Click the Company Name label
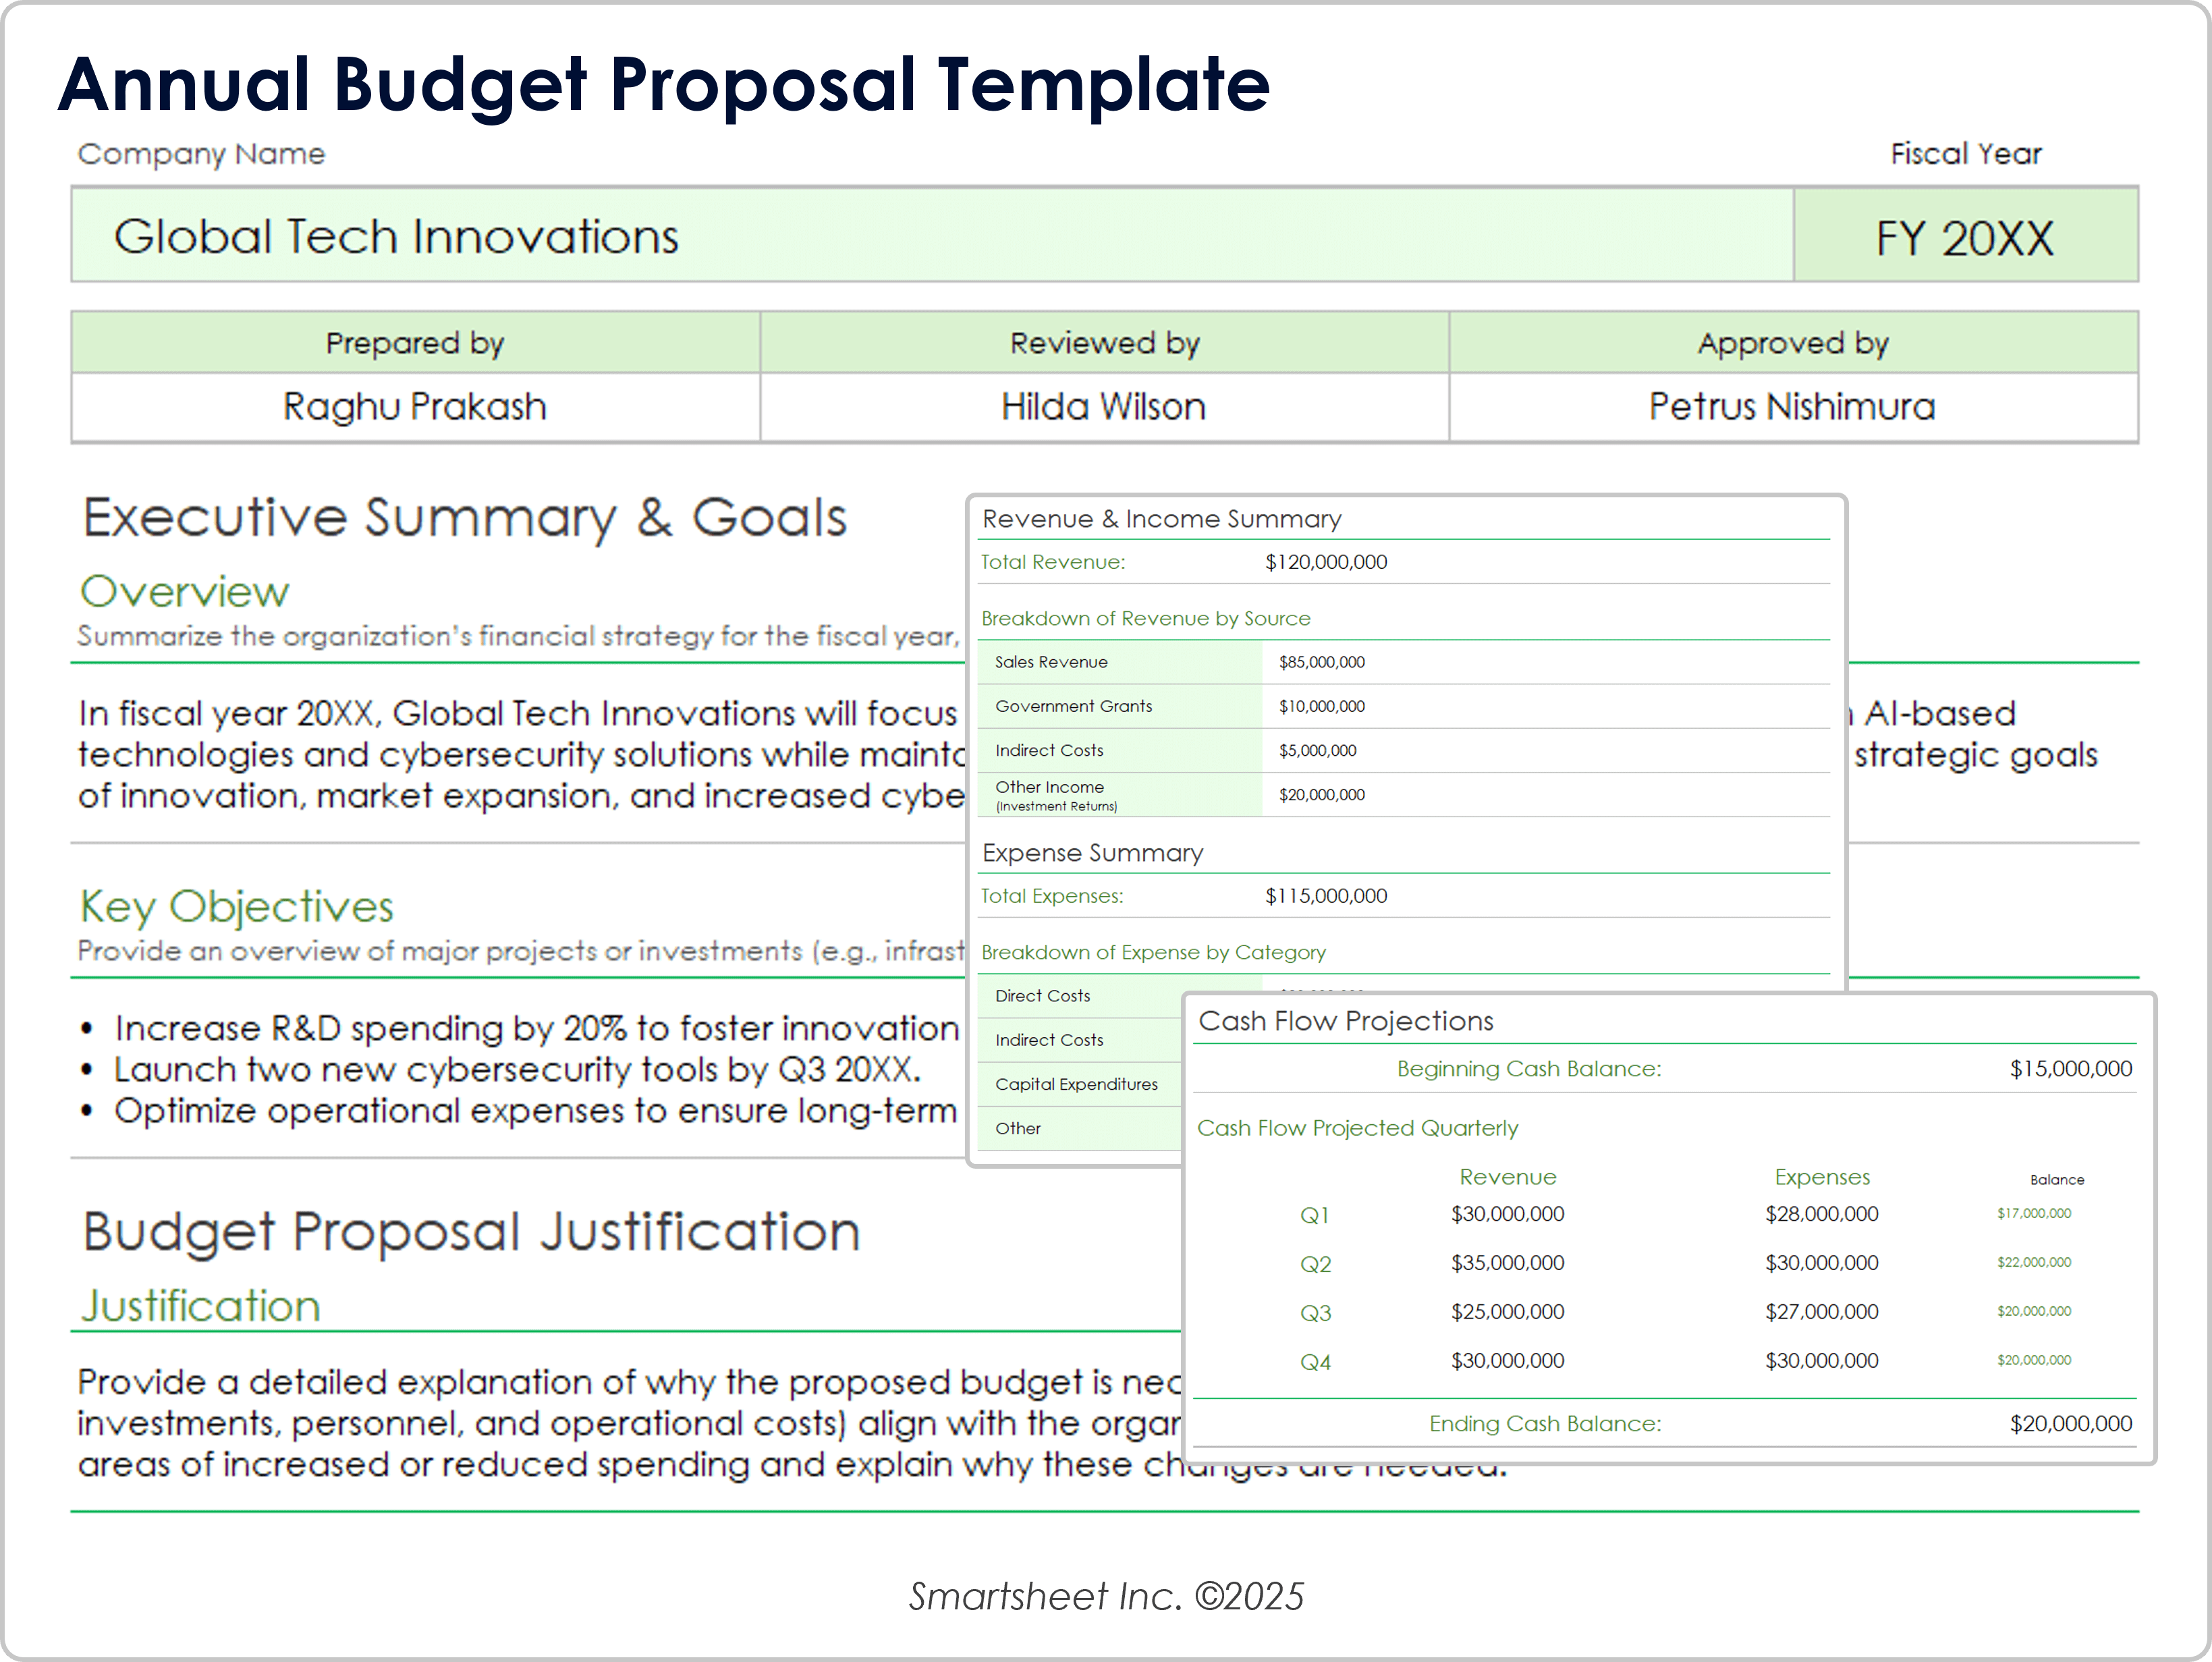This screenshot has height=1662, width=2212. point(201,154)
